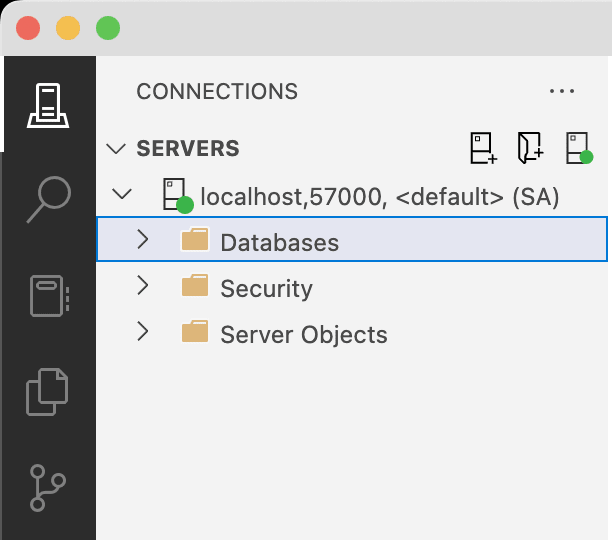Click the Databases folder icon

click(x=195, y=239)
